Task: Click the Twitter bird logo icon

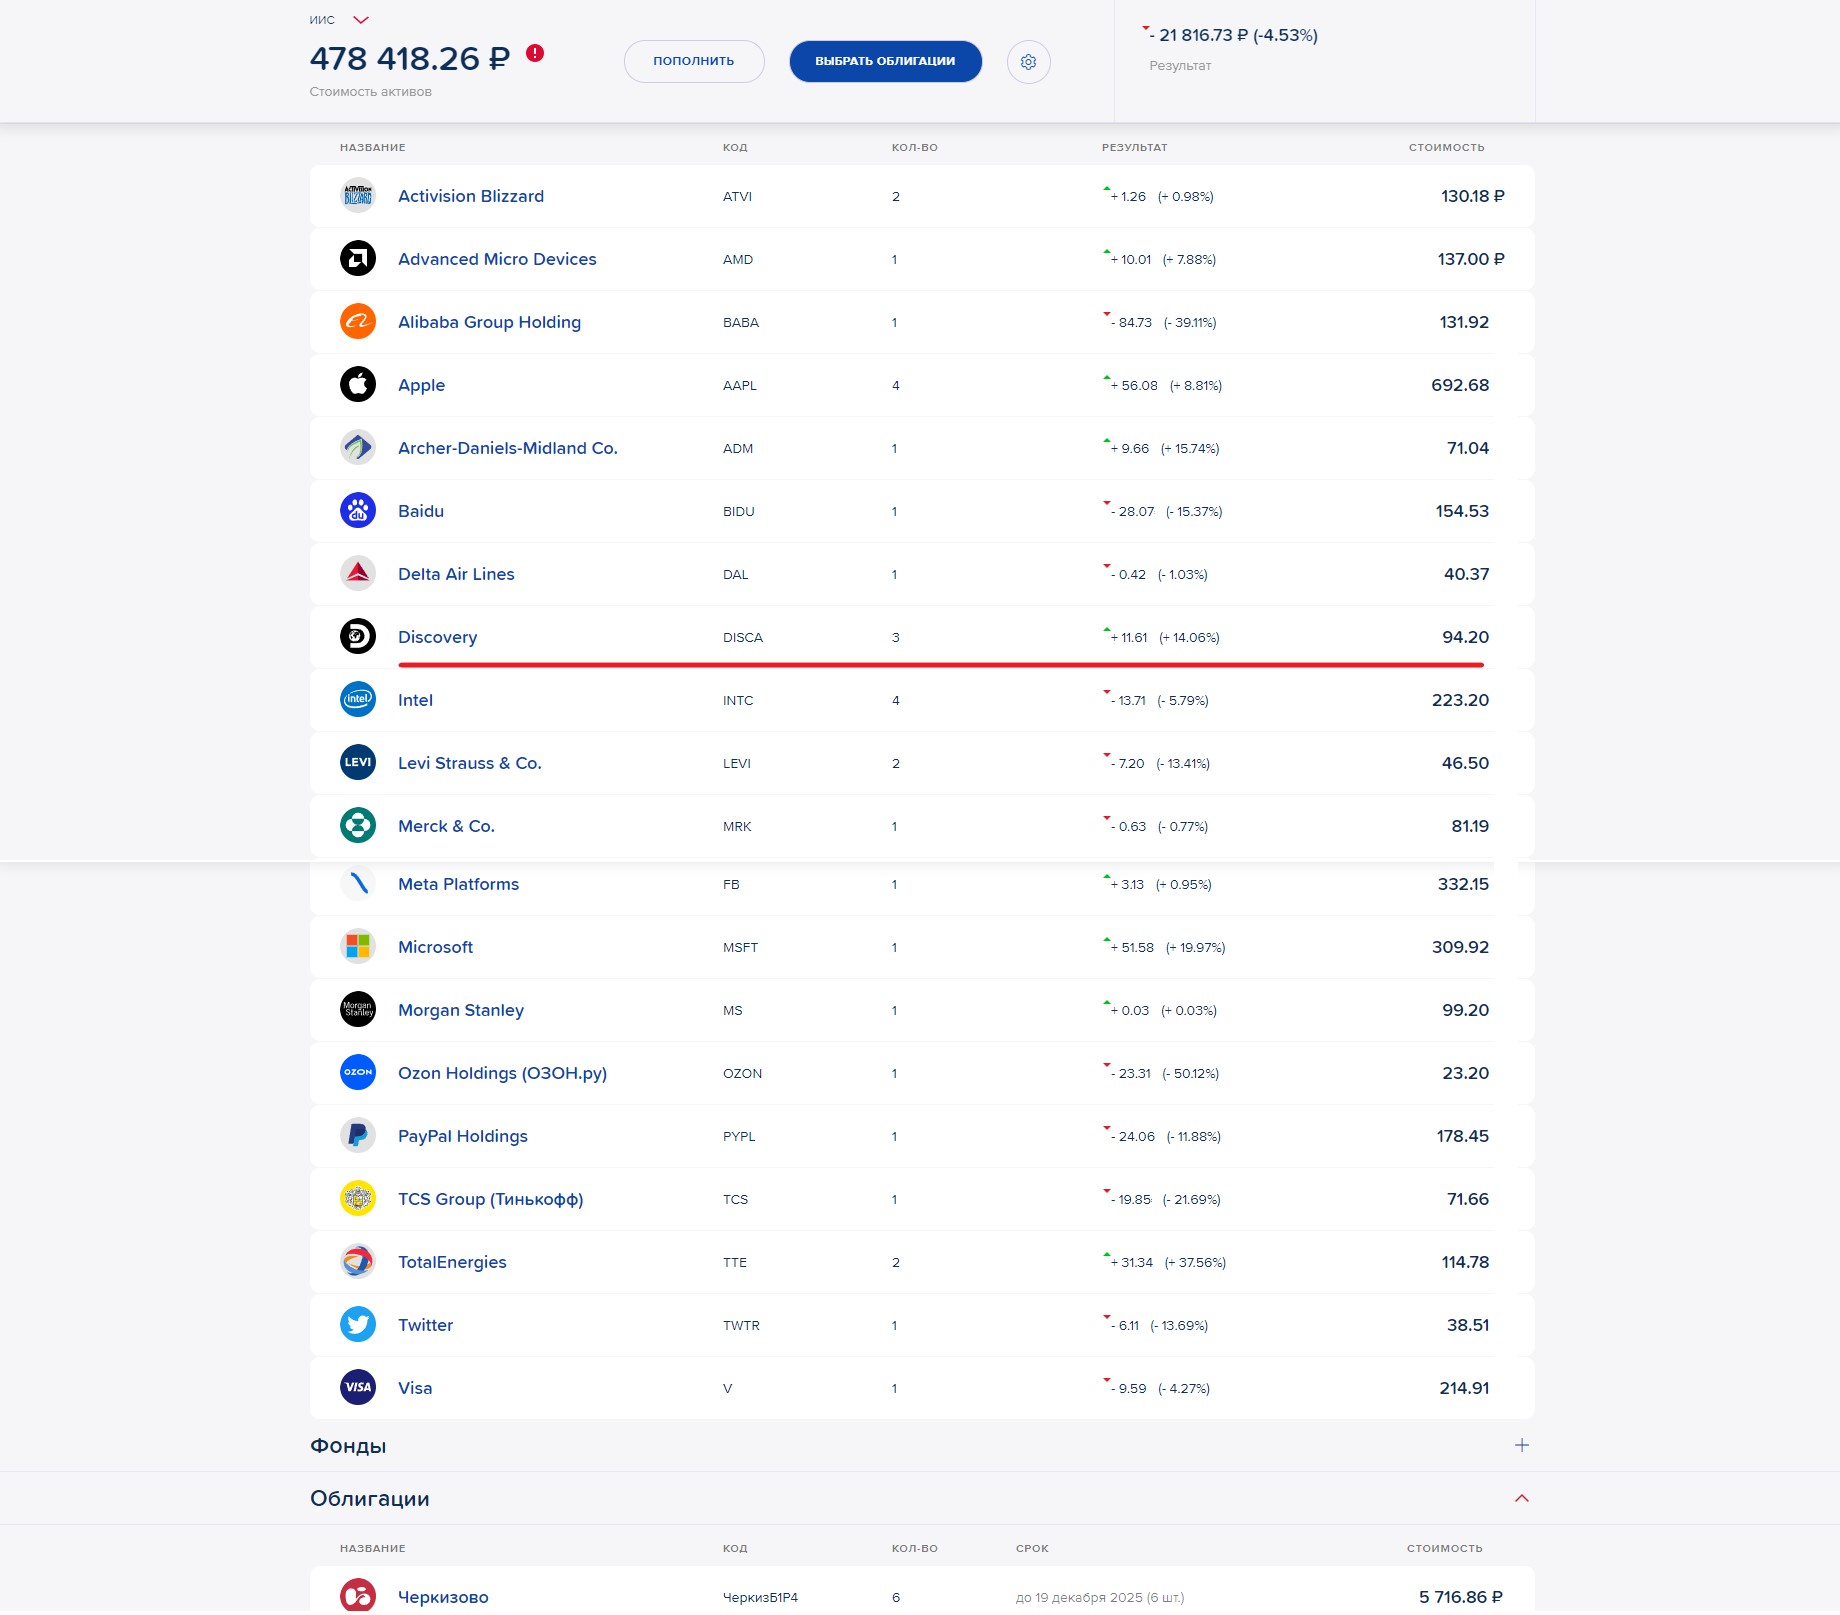Action: (x=358, y=1325)
